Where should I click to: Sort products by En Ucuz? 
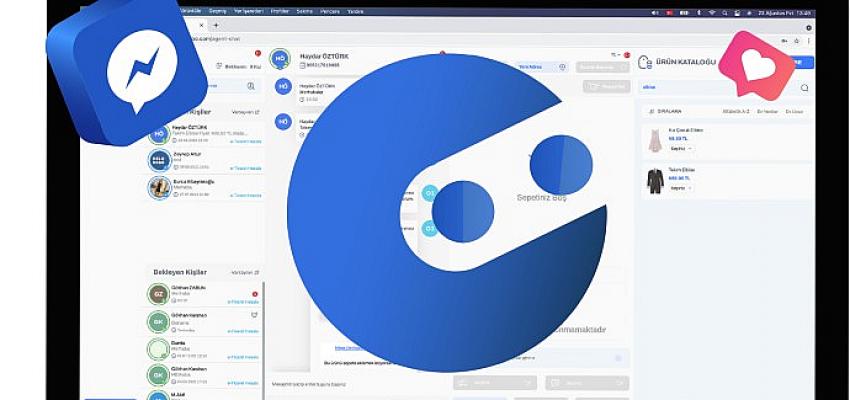tap(794, 111)
